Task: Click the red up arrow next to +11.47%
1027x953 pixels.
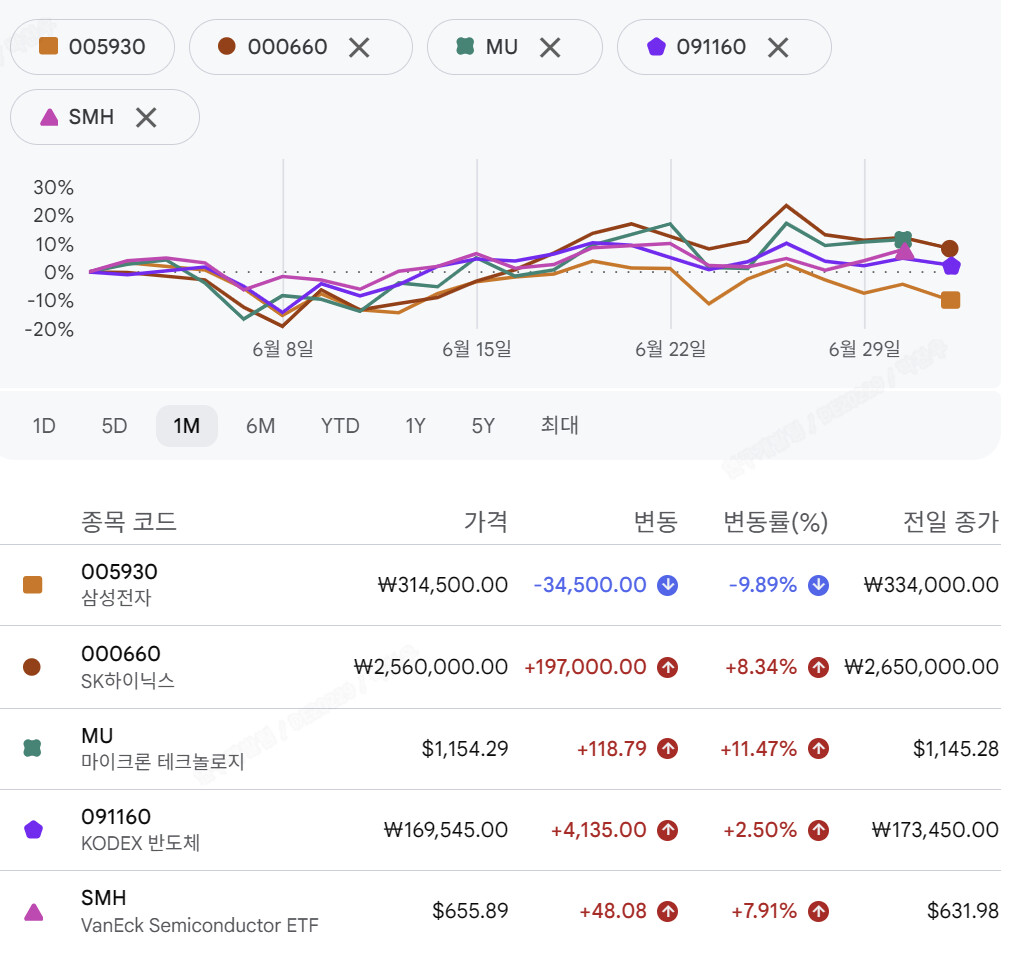Action: [818, 748]
